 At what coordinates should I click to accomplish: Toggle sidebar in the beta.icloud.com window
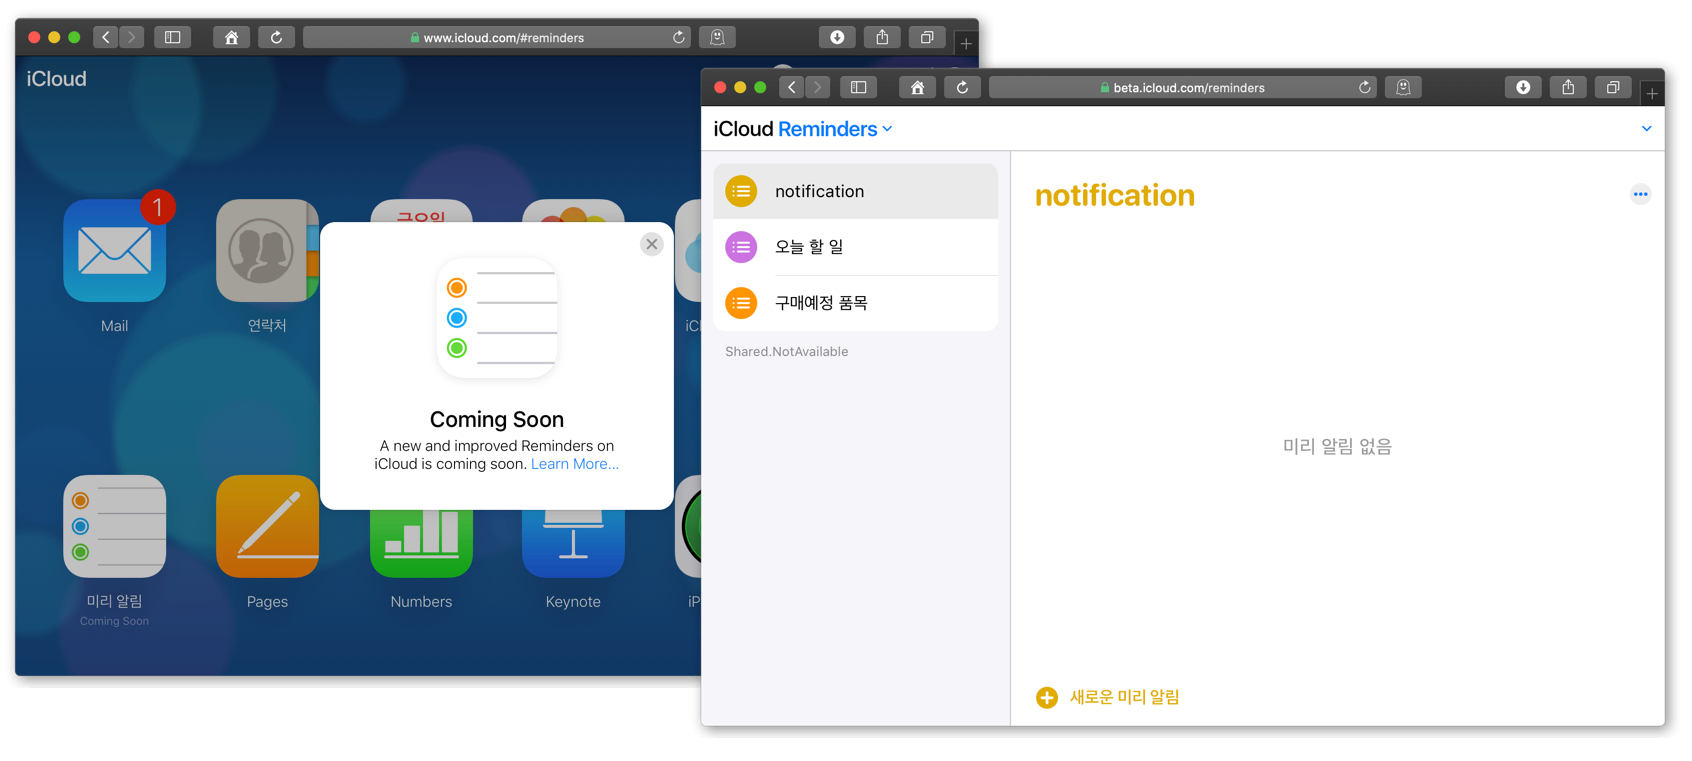click(858, 87)
